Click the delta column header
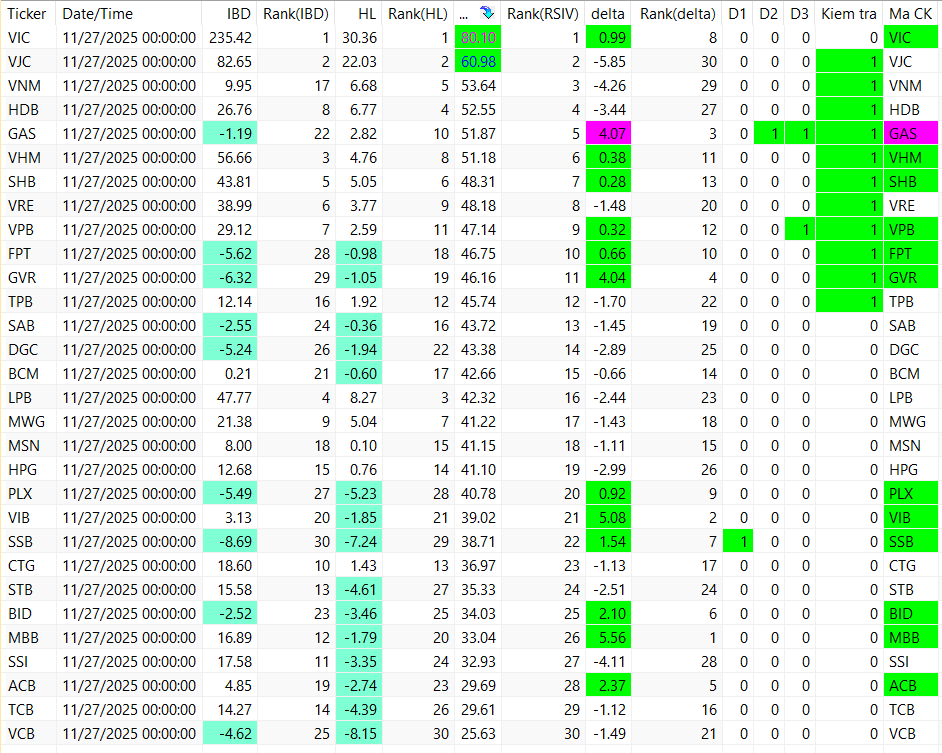 (608, 13)
